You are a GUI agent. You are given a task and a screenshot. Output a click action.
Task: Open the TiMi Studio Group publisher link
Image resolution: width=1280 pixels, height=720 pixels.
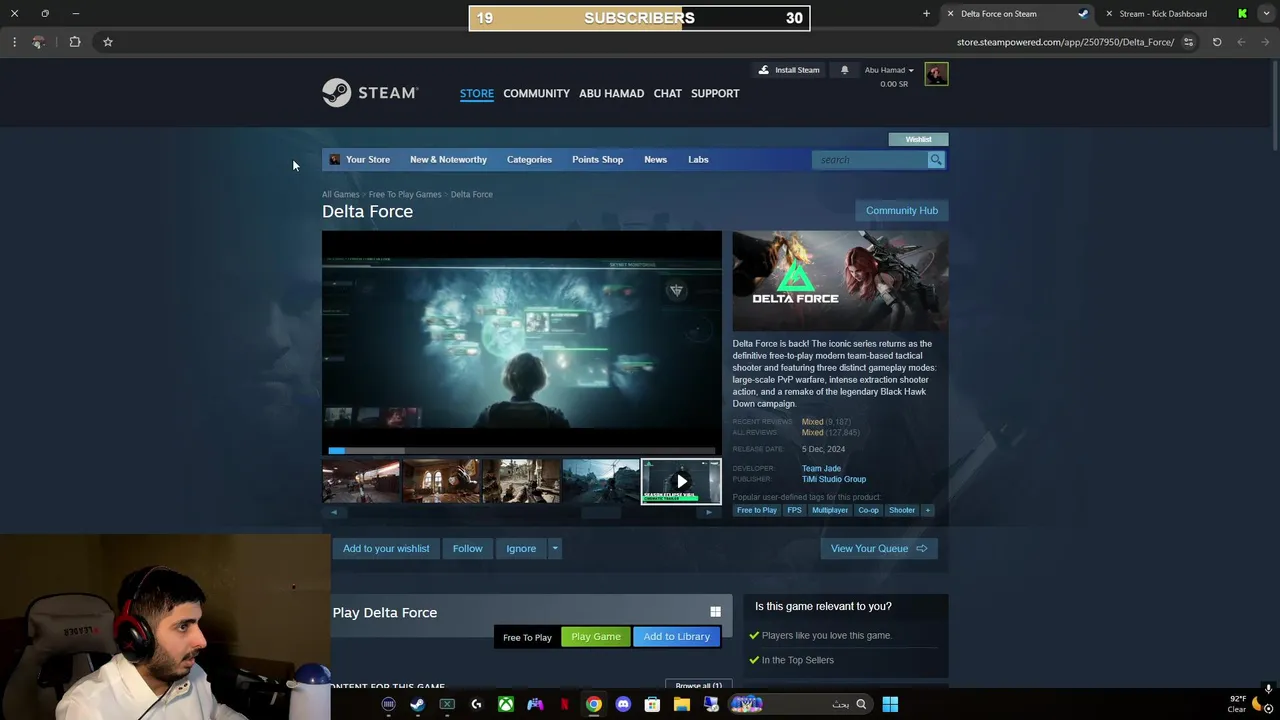click(x=834, y=479)
